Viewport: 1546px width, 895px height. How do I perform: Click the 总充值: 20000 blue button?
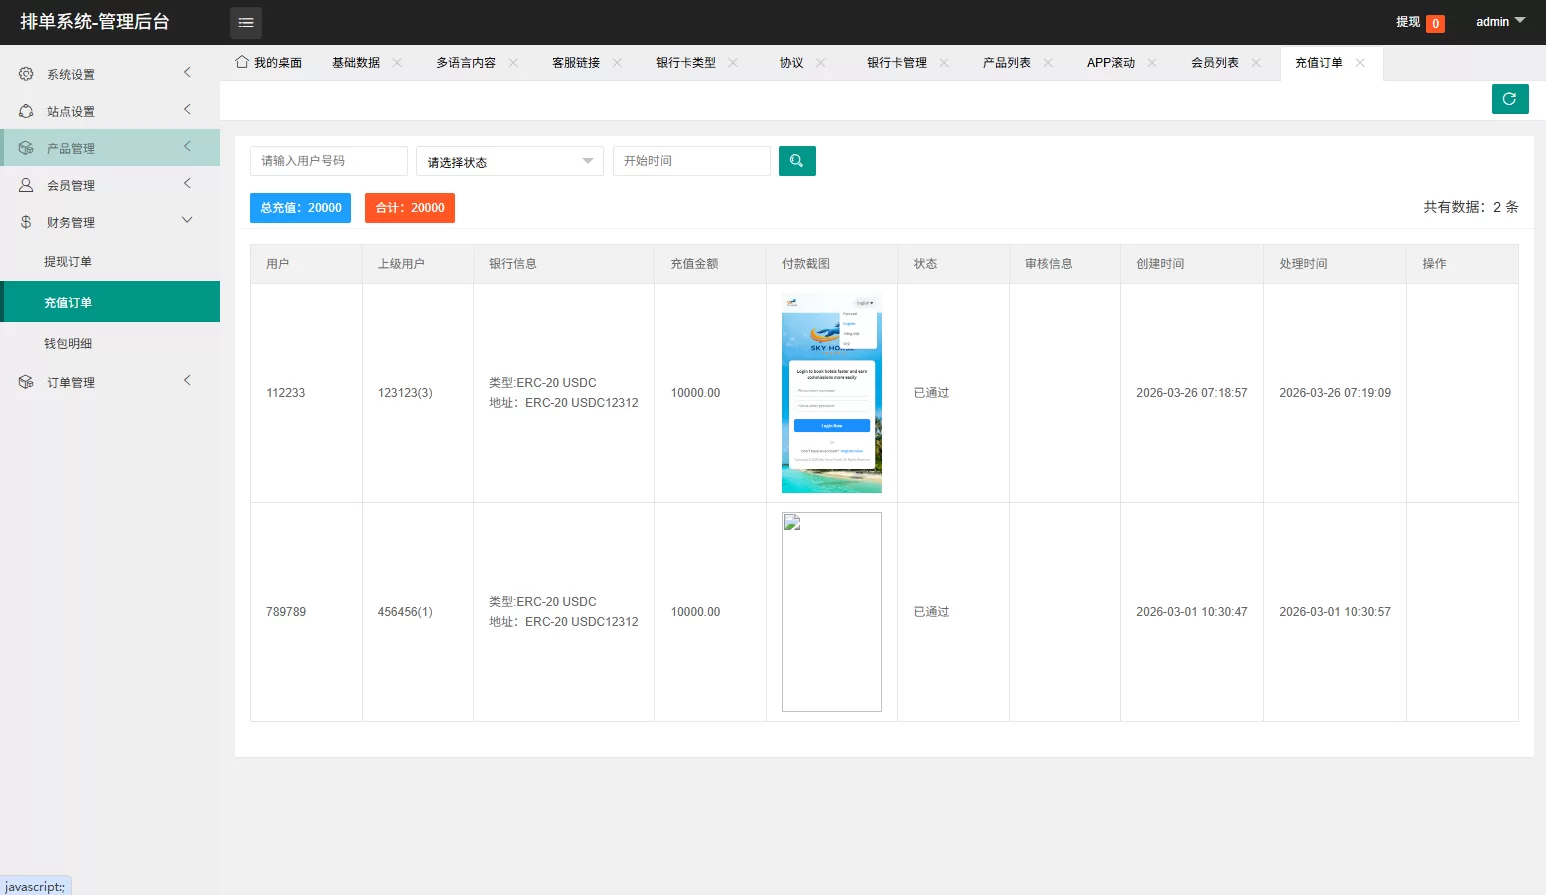[x=300, y=208]
